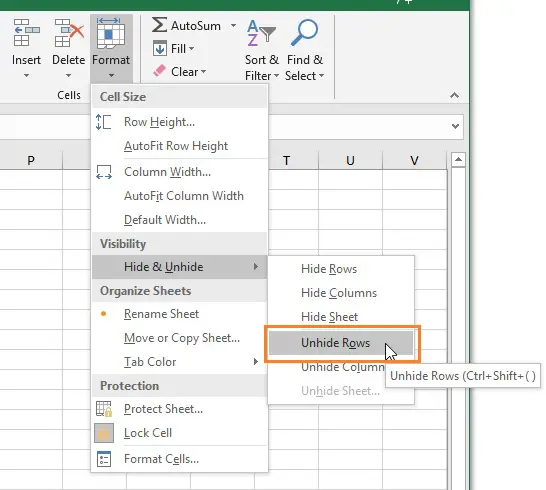Expand the AutoSum options arrow

[x=233, y=25]
